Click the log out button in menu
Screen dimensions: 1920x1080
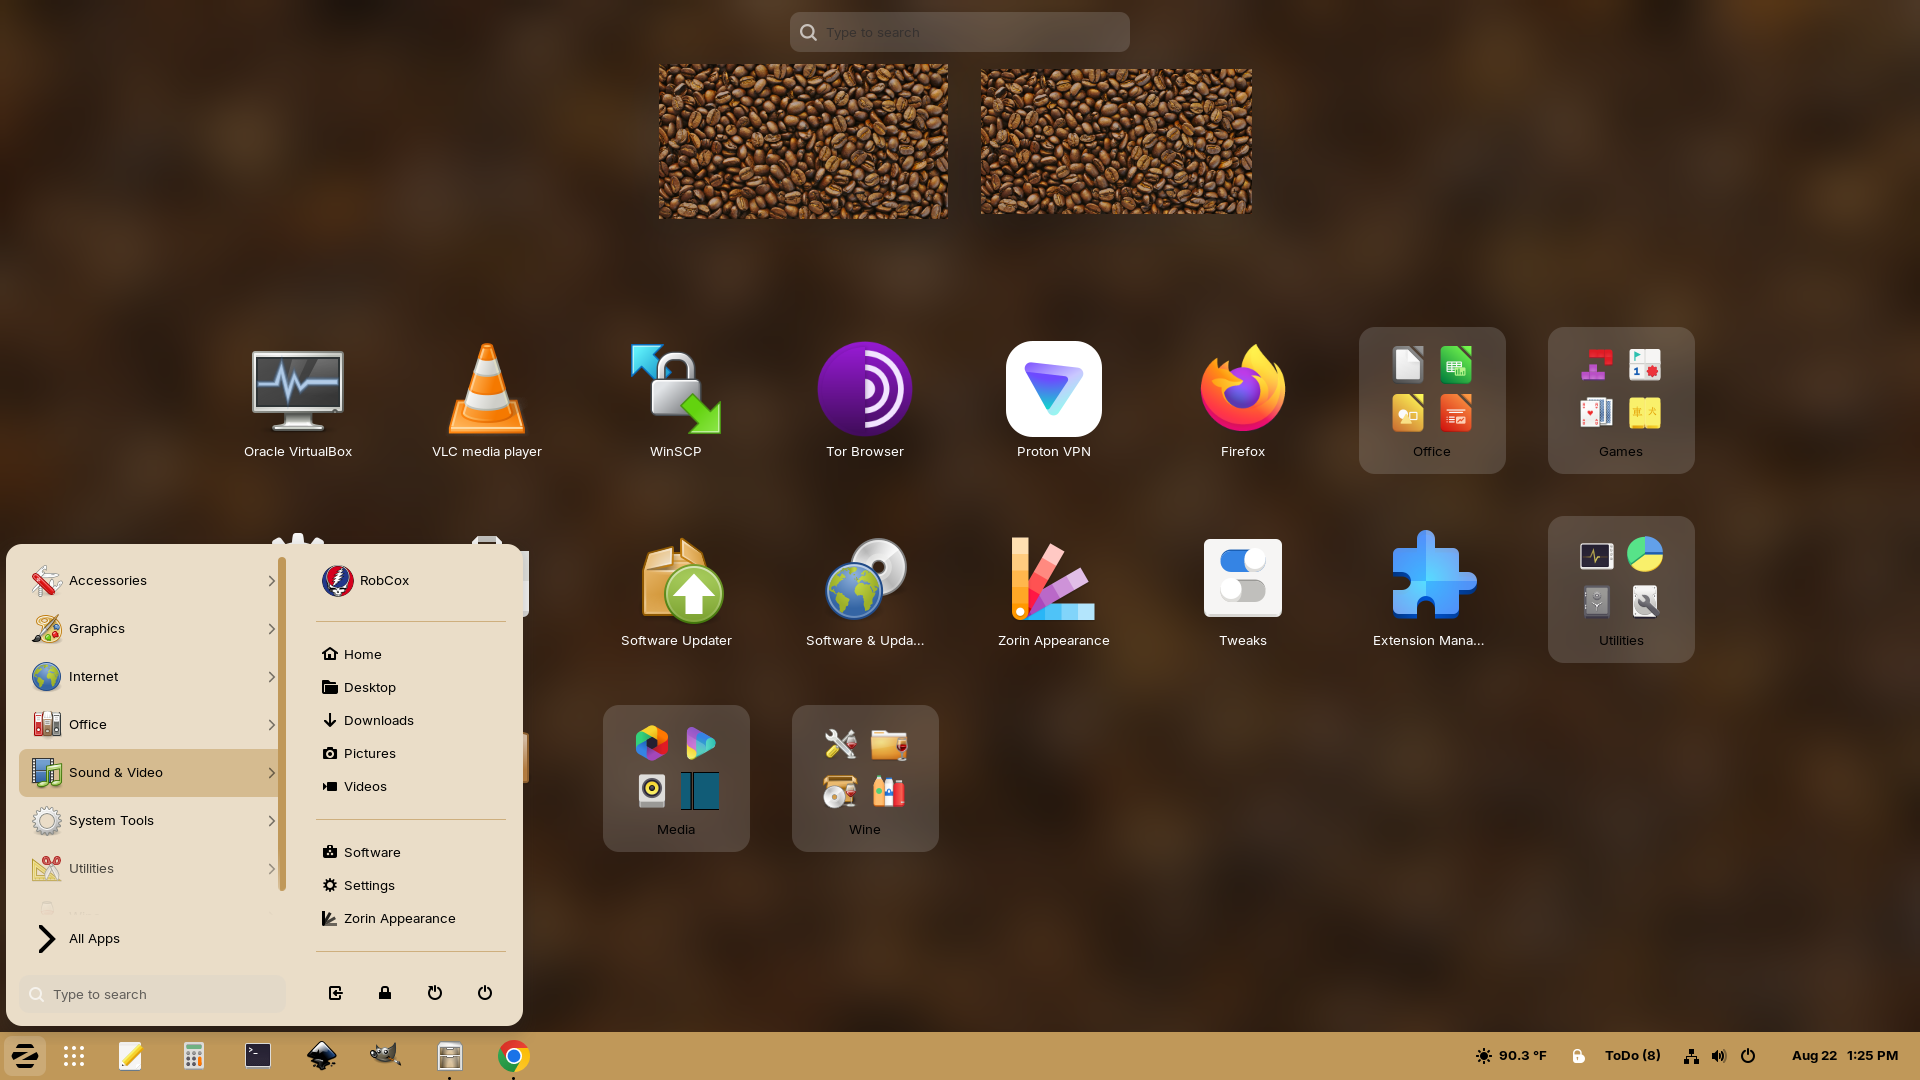336,993
